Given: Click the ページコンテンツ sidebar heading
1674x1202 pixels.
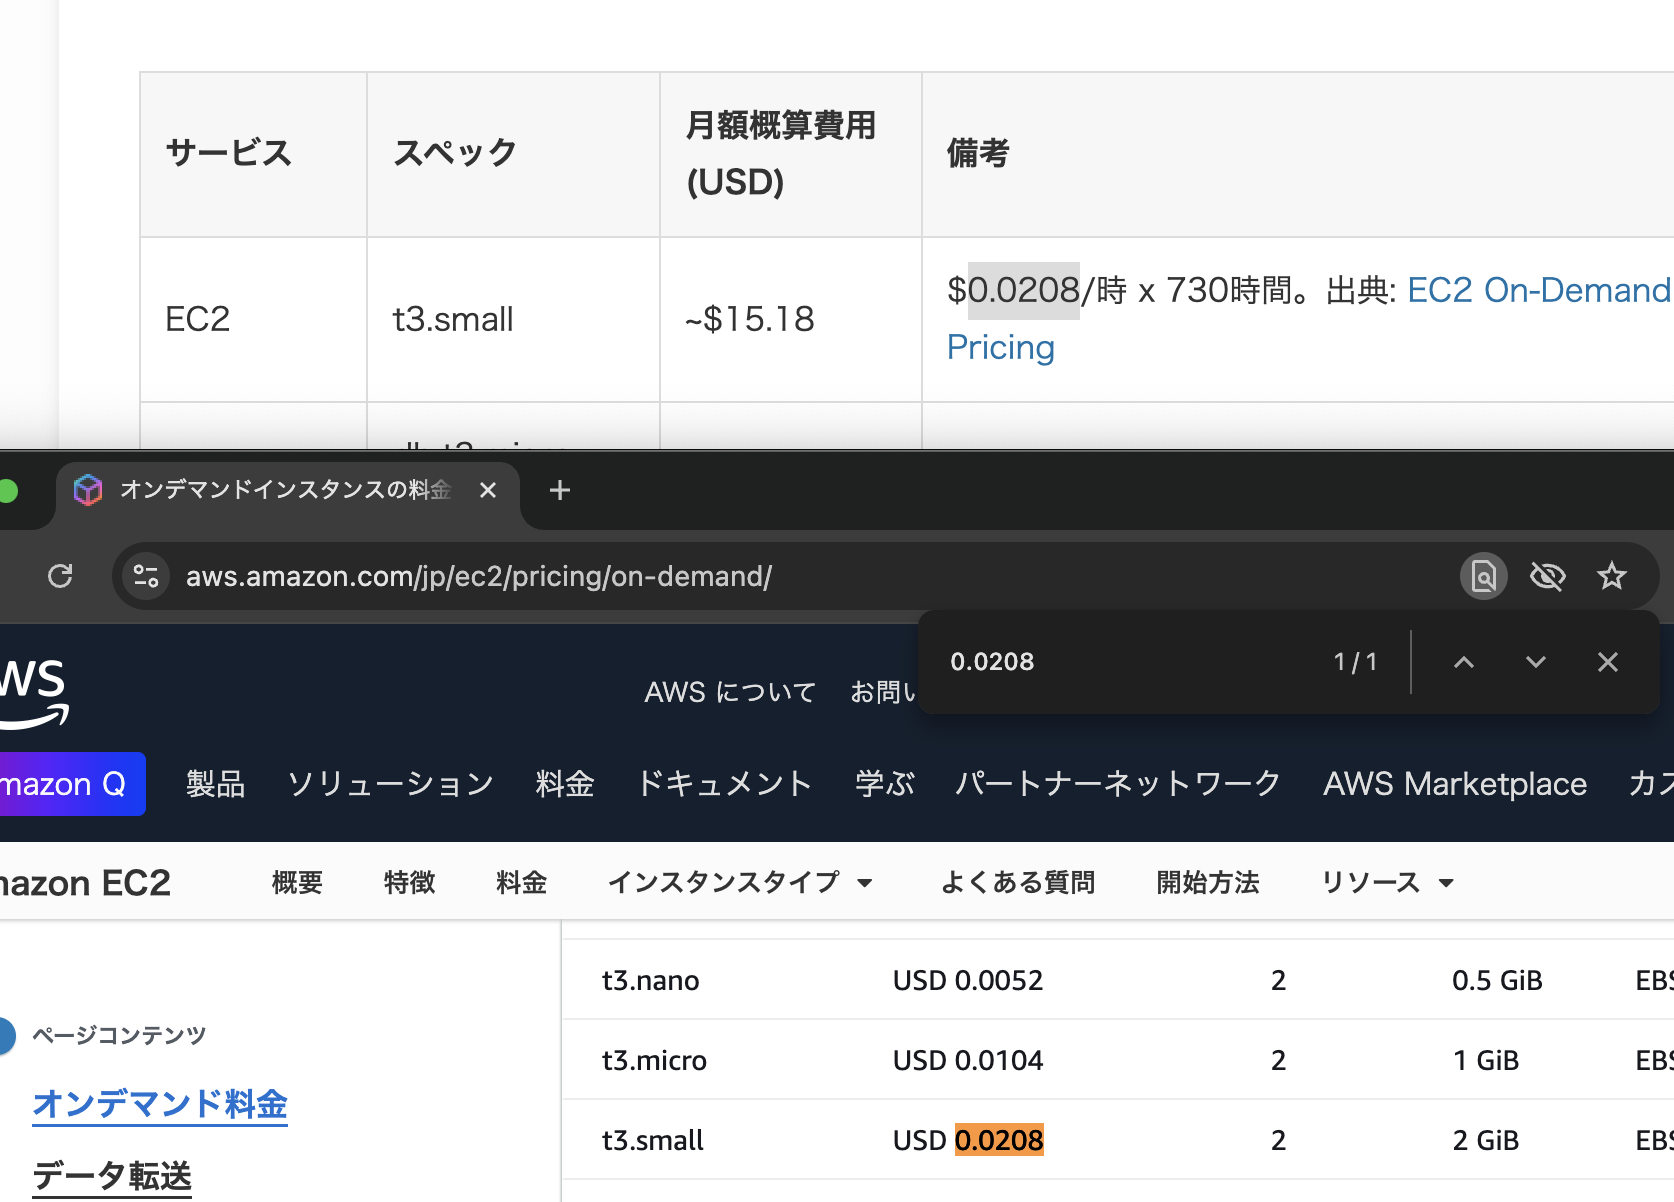Looking at the screenshot, I should (x=119, y=1035).
